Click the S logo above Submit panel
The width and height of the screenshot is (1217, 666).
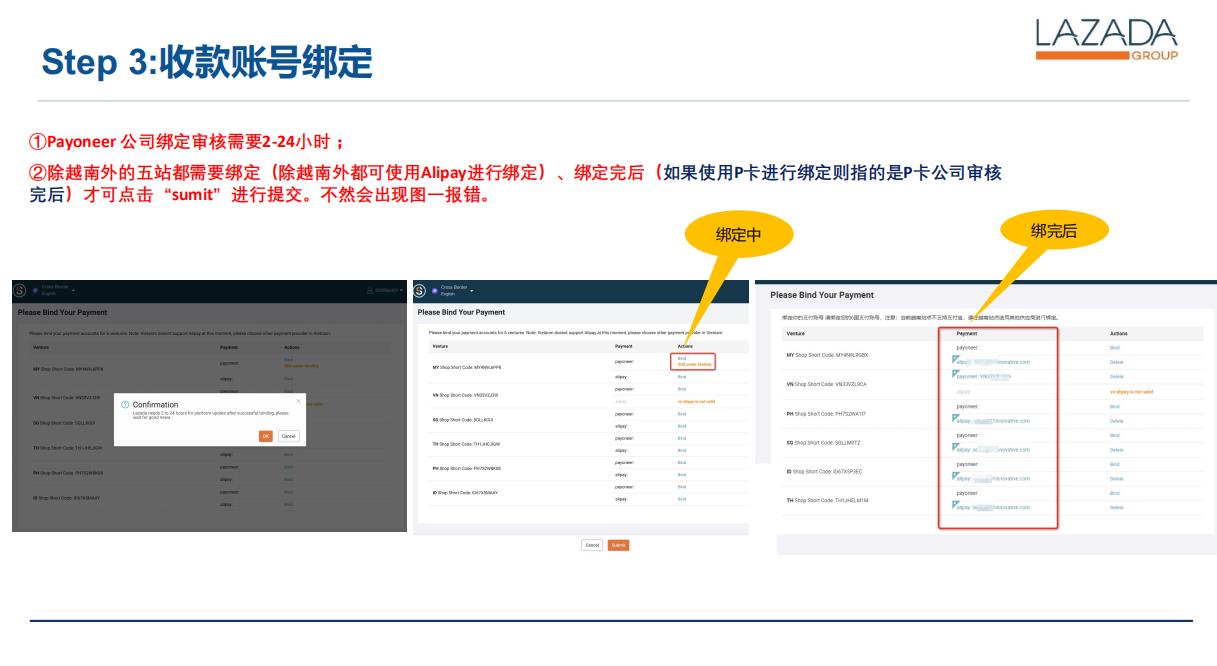click(421, 290)
